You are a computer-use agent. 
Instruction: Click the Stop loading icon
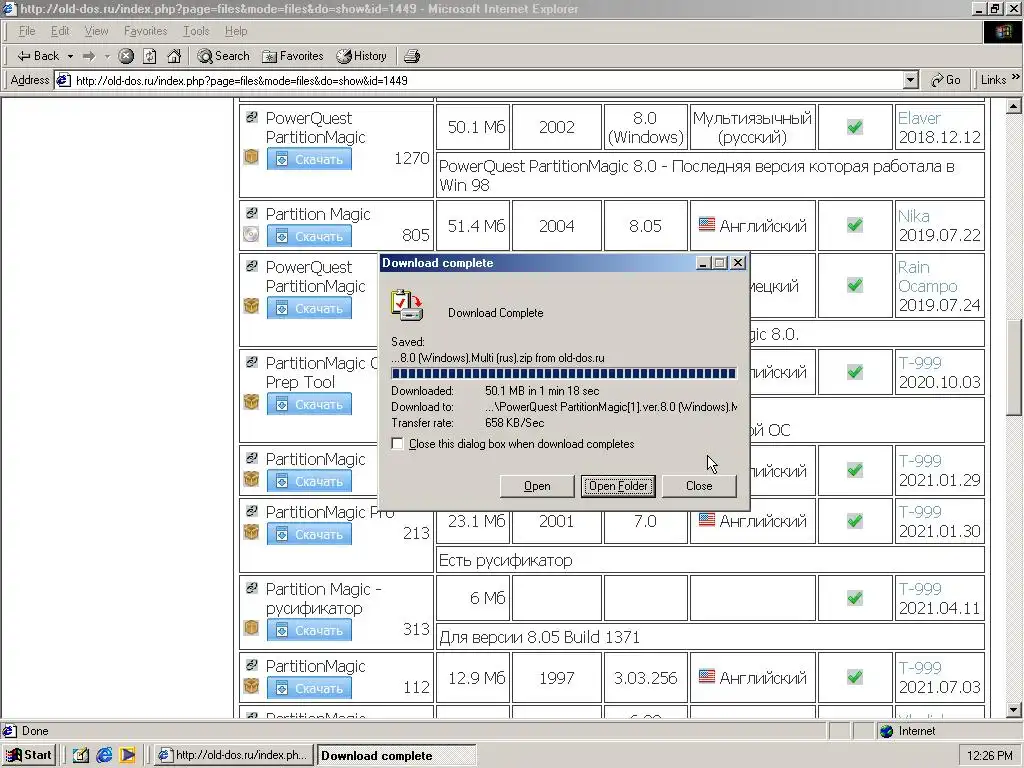126,56
